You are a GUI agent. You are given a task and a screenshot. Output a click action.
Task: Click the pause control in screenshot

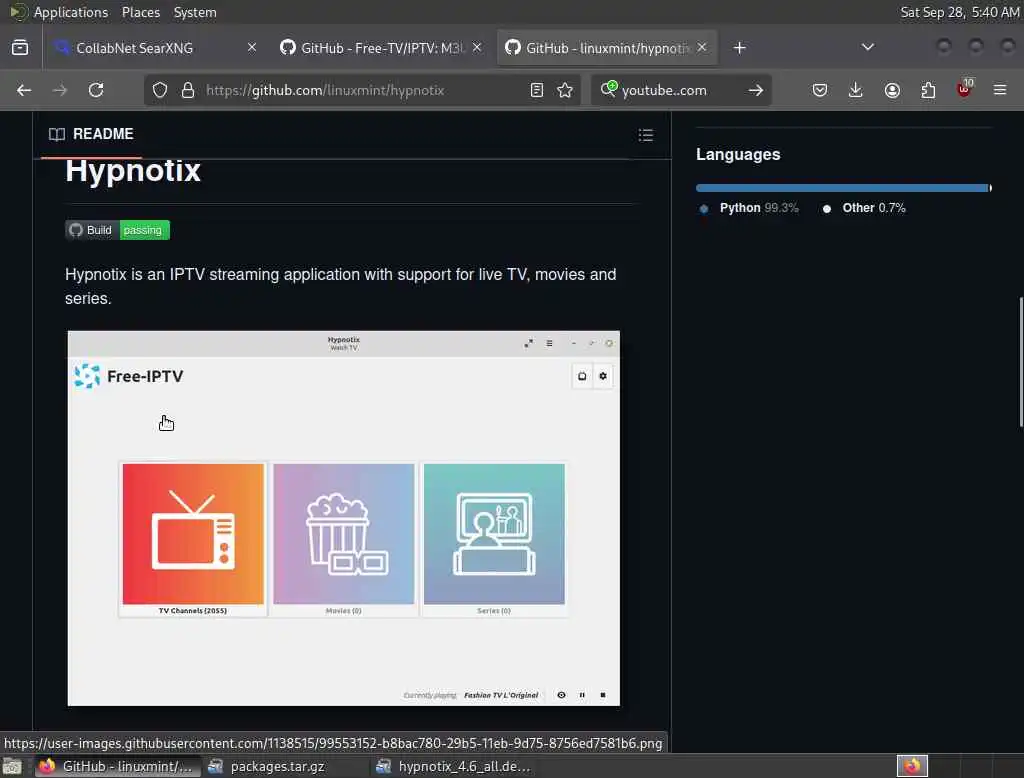pyautogui.click(x=582, y=695)
